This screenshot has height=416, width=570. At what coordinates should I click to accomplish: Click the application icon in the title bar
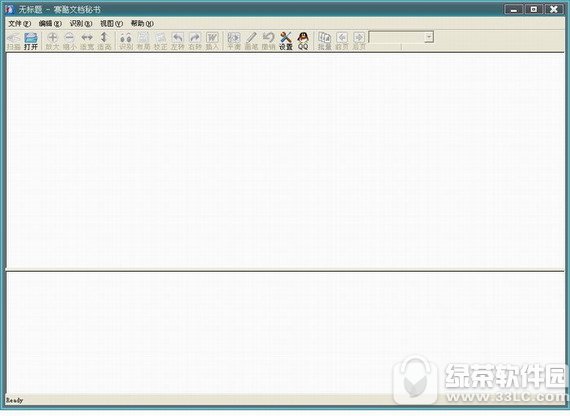click(x=9, y=9)
